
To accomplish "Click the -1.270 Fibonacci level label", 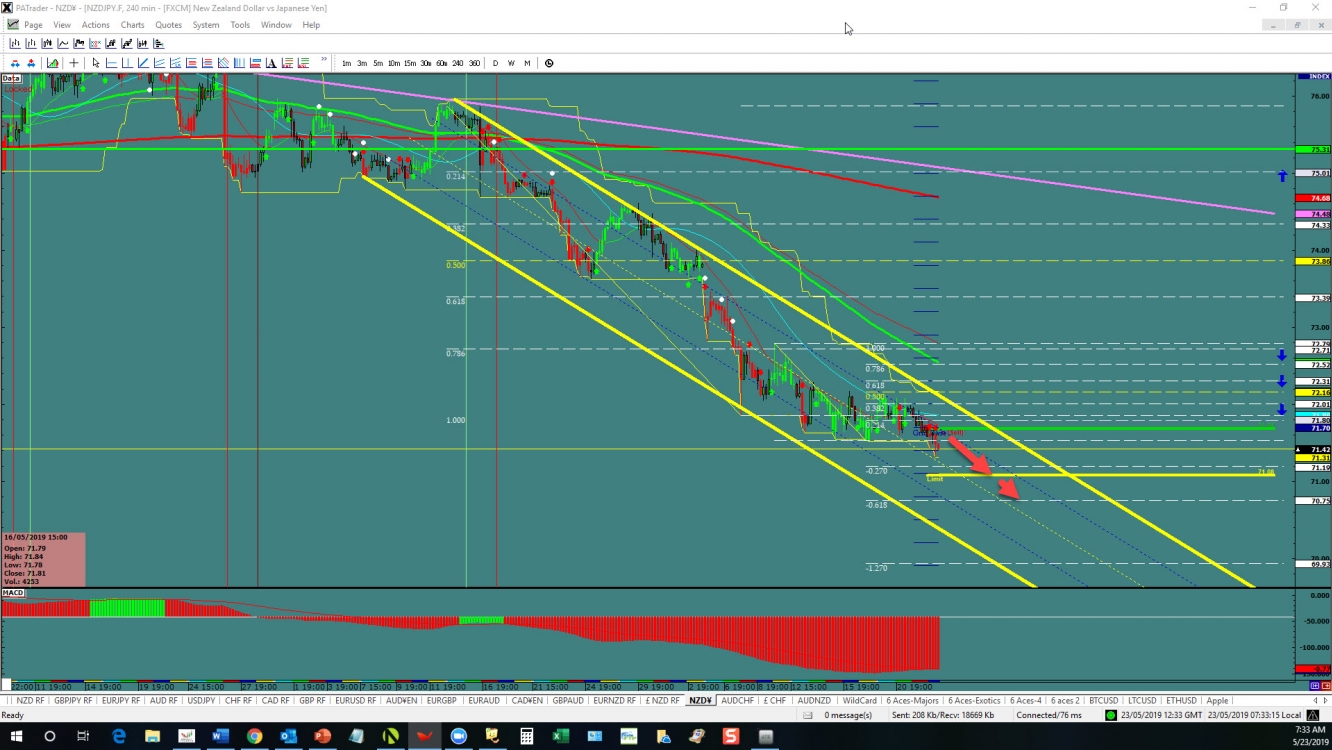I will [x=877, y=568].
